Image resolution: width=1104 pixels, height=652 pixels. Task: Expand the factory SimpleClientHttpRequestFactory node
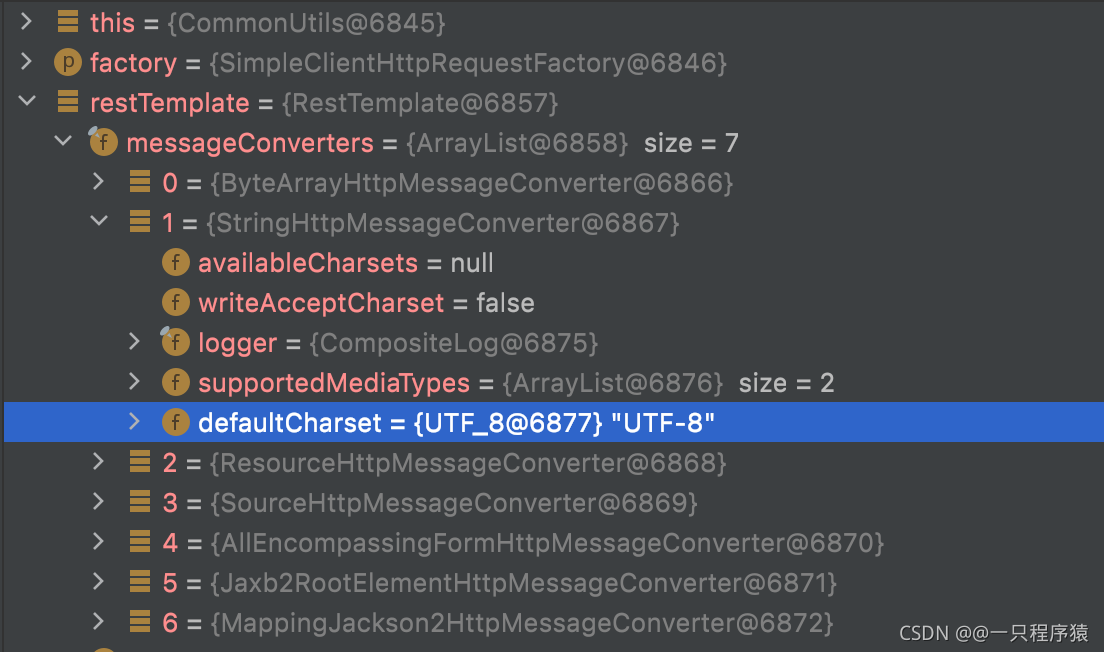pos(24,62)
